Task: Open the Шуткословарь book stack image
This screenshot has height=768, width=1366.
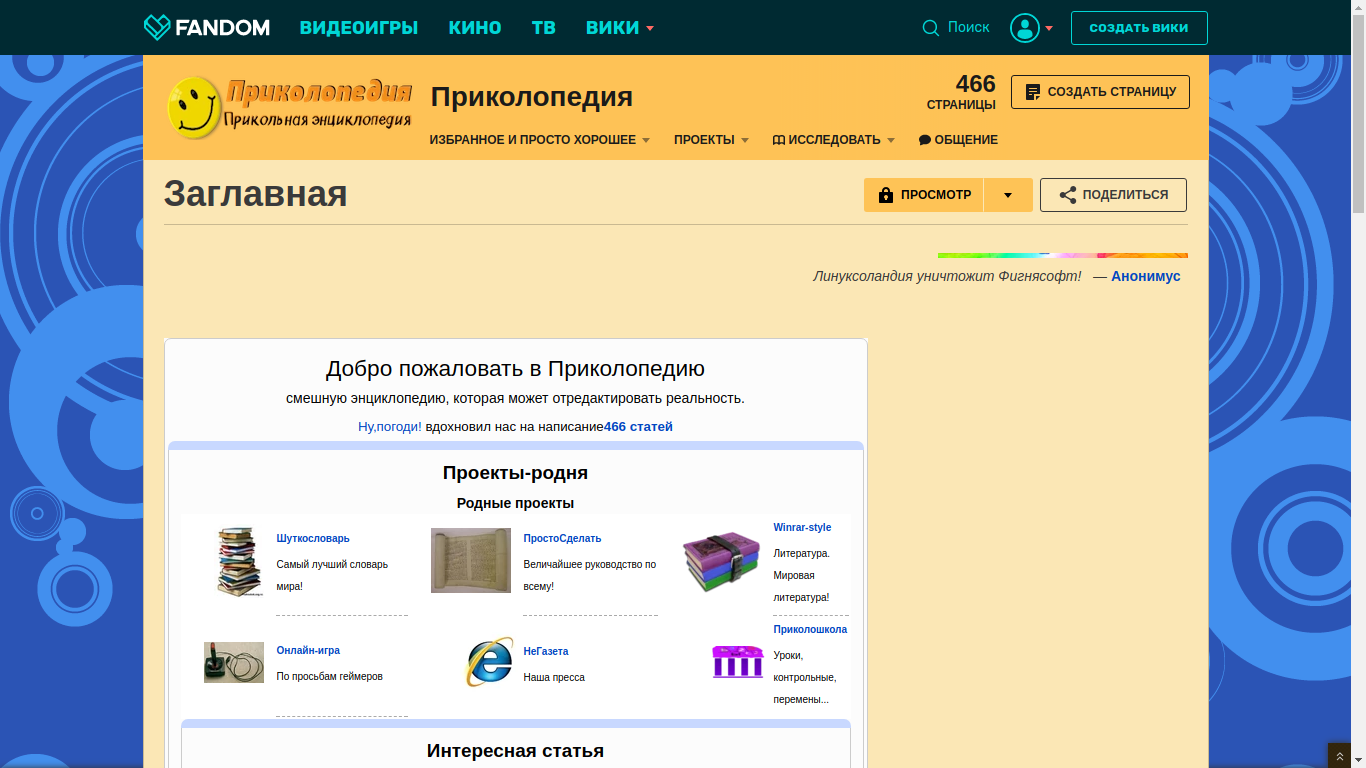Action: pyautogui.click(x=239, y=561)
